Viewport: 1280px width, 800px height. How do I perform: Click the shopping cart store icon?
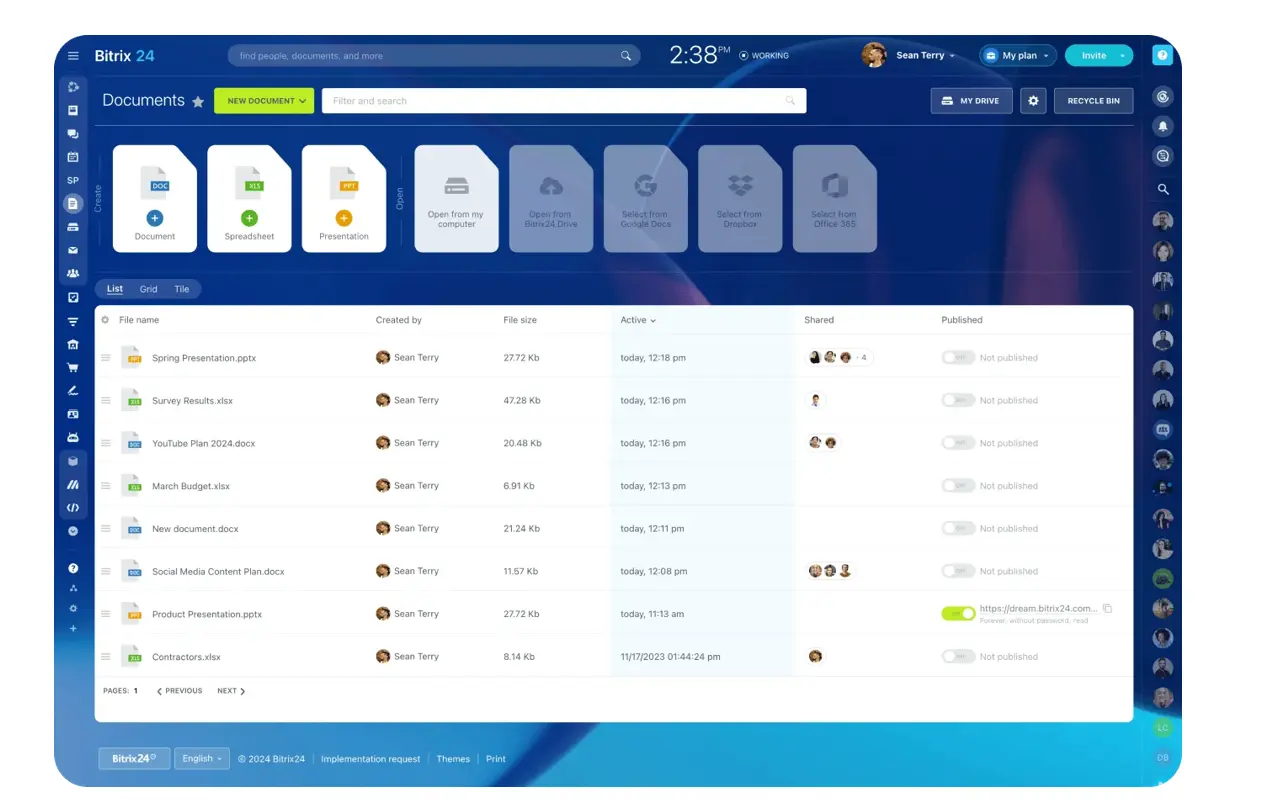pyautogui.click(x=72, y=367)
